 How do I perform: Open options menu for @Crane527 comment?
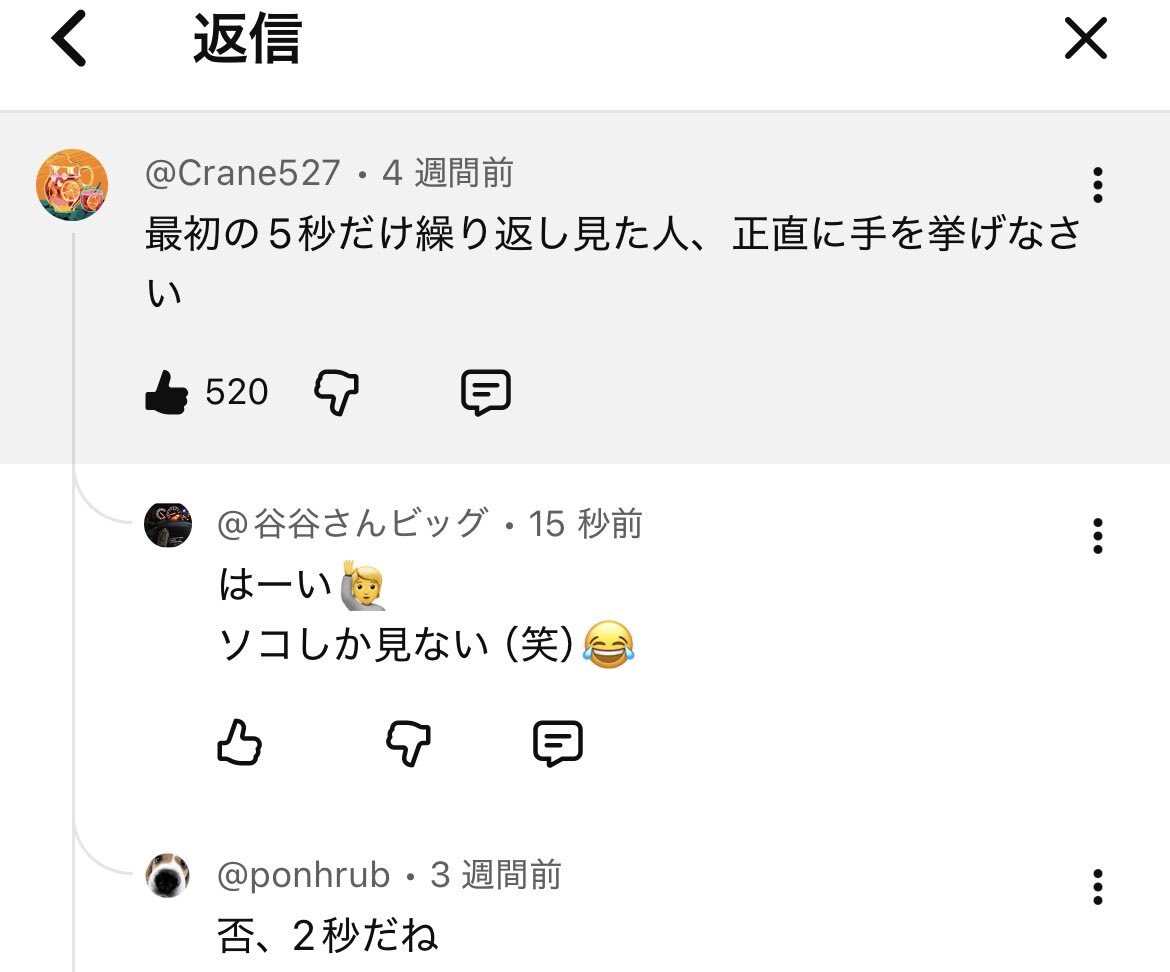coord(1097,185)
